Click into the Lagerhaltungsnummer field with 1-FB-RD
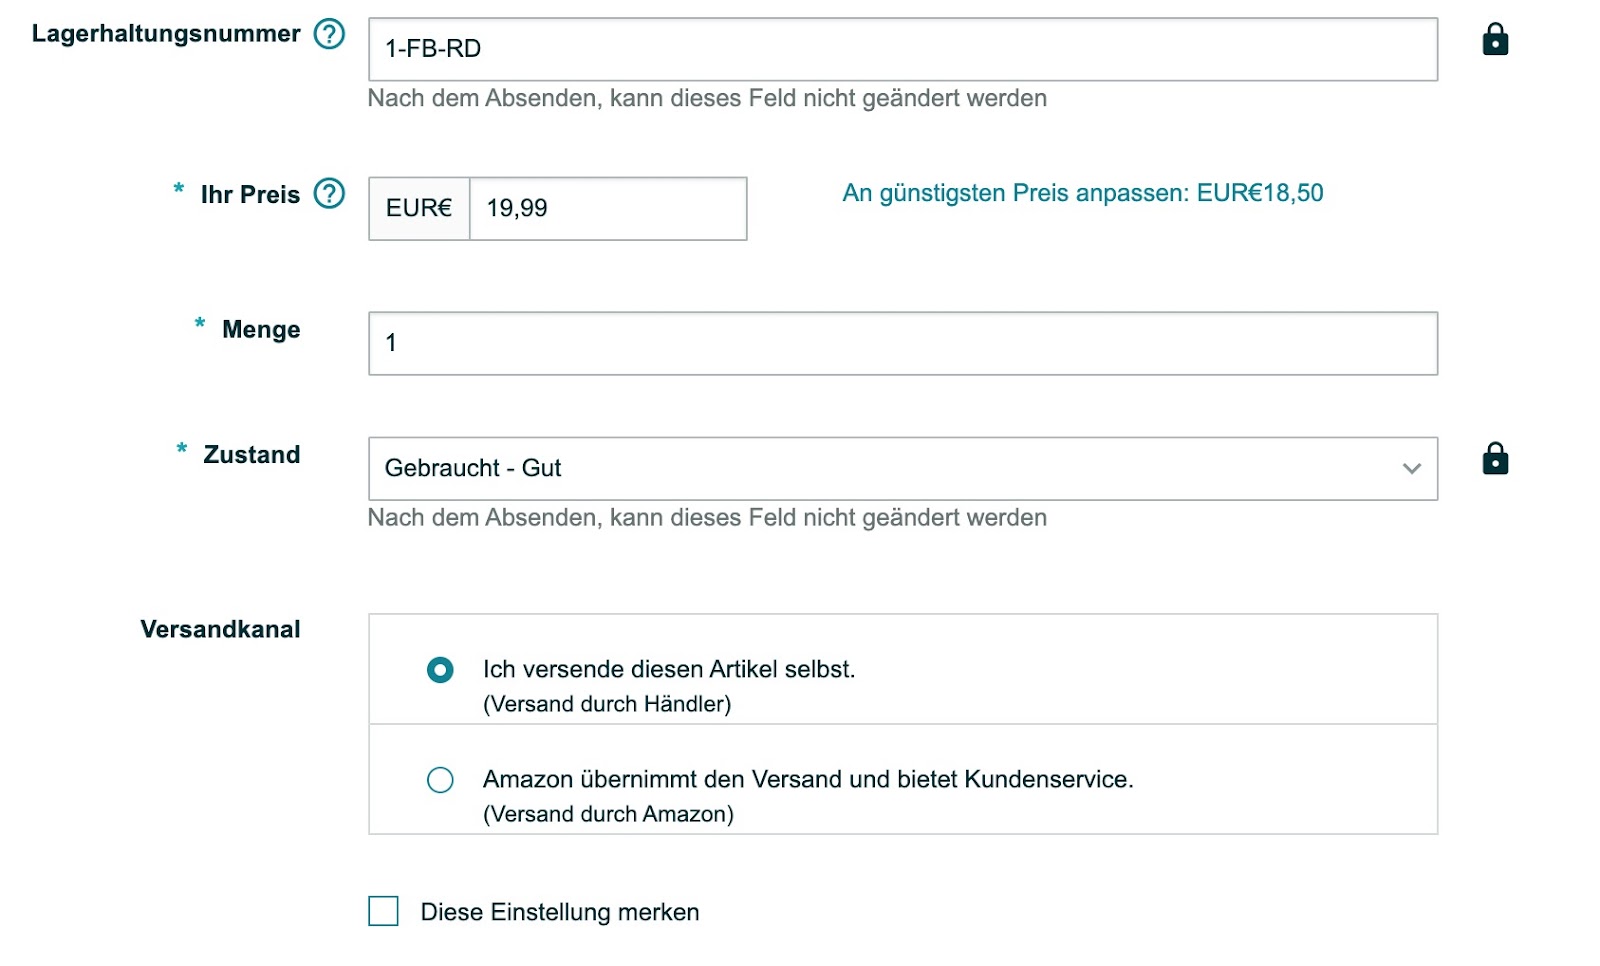 coord(902,49)
